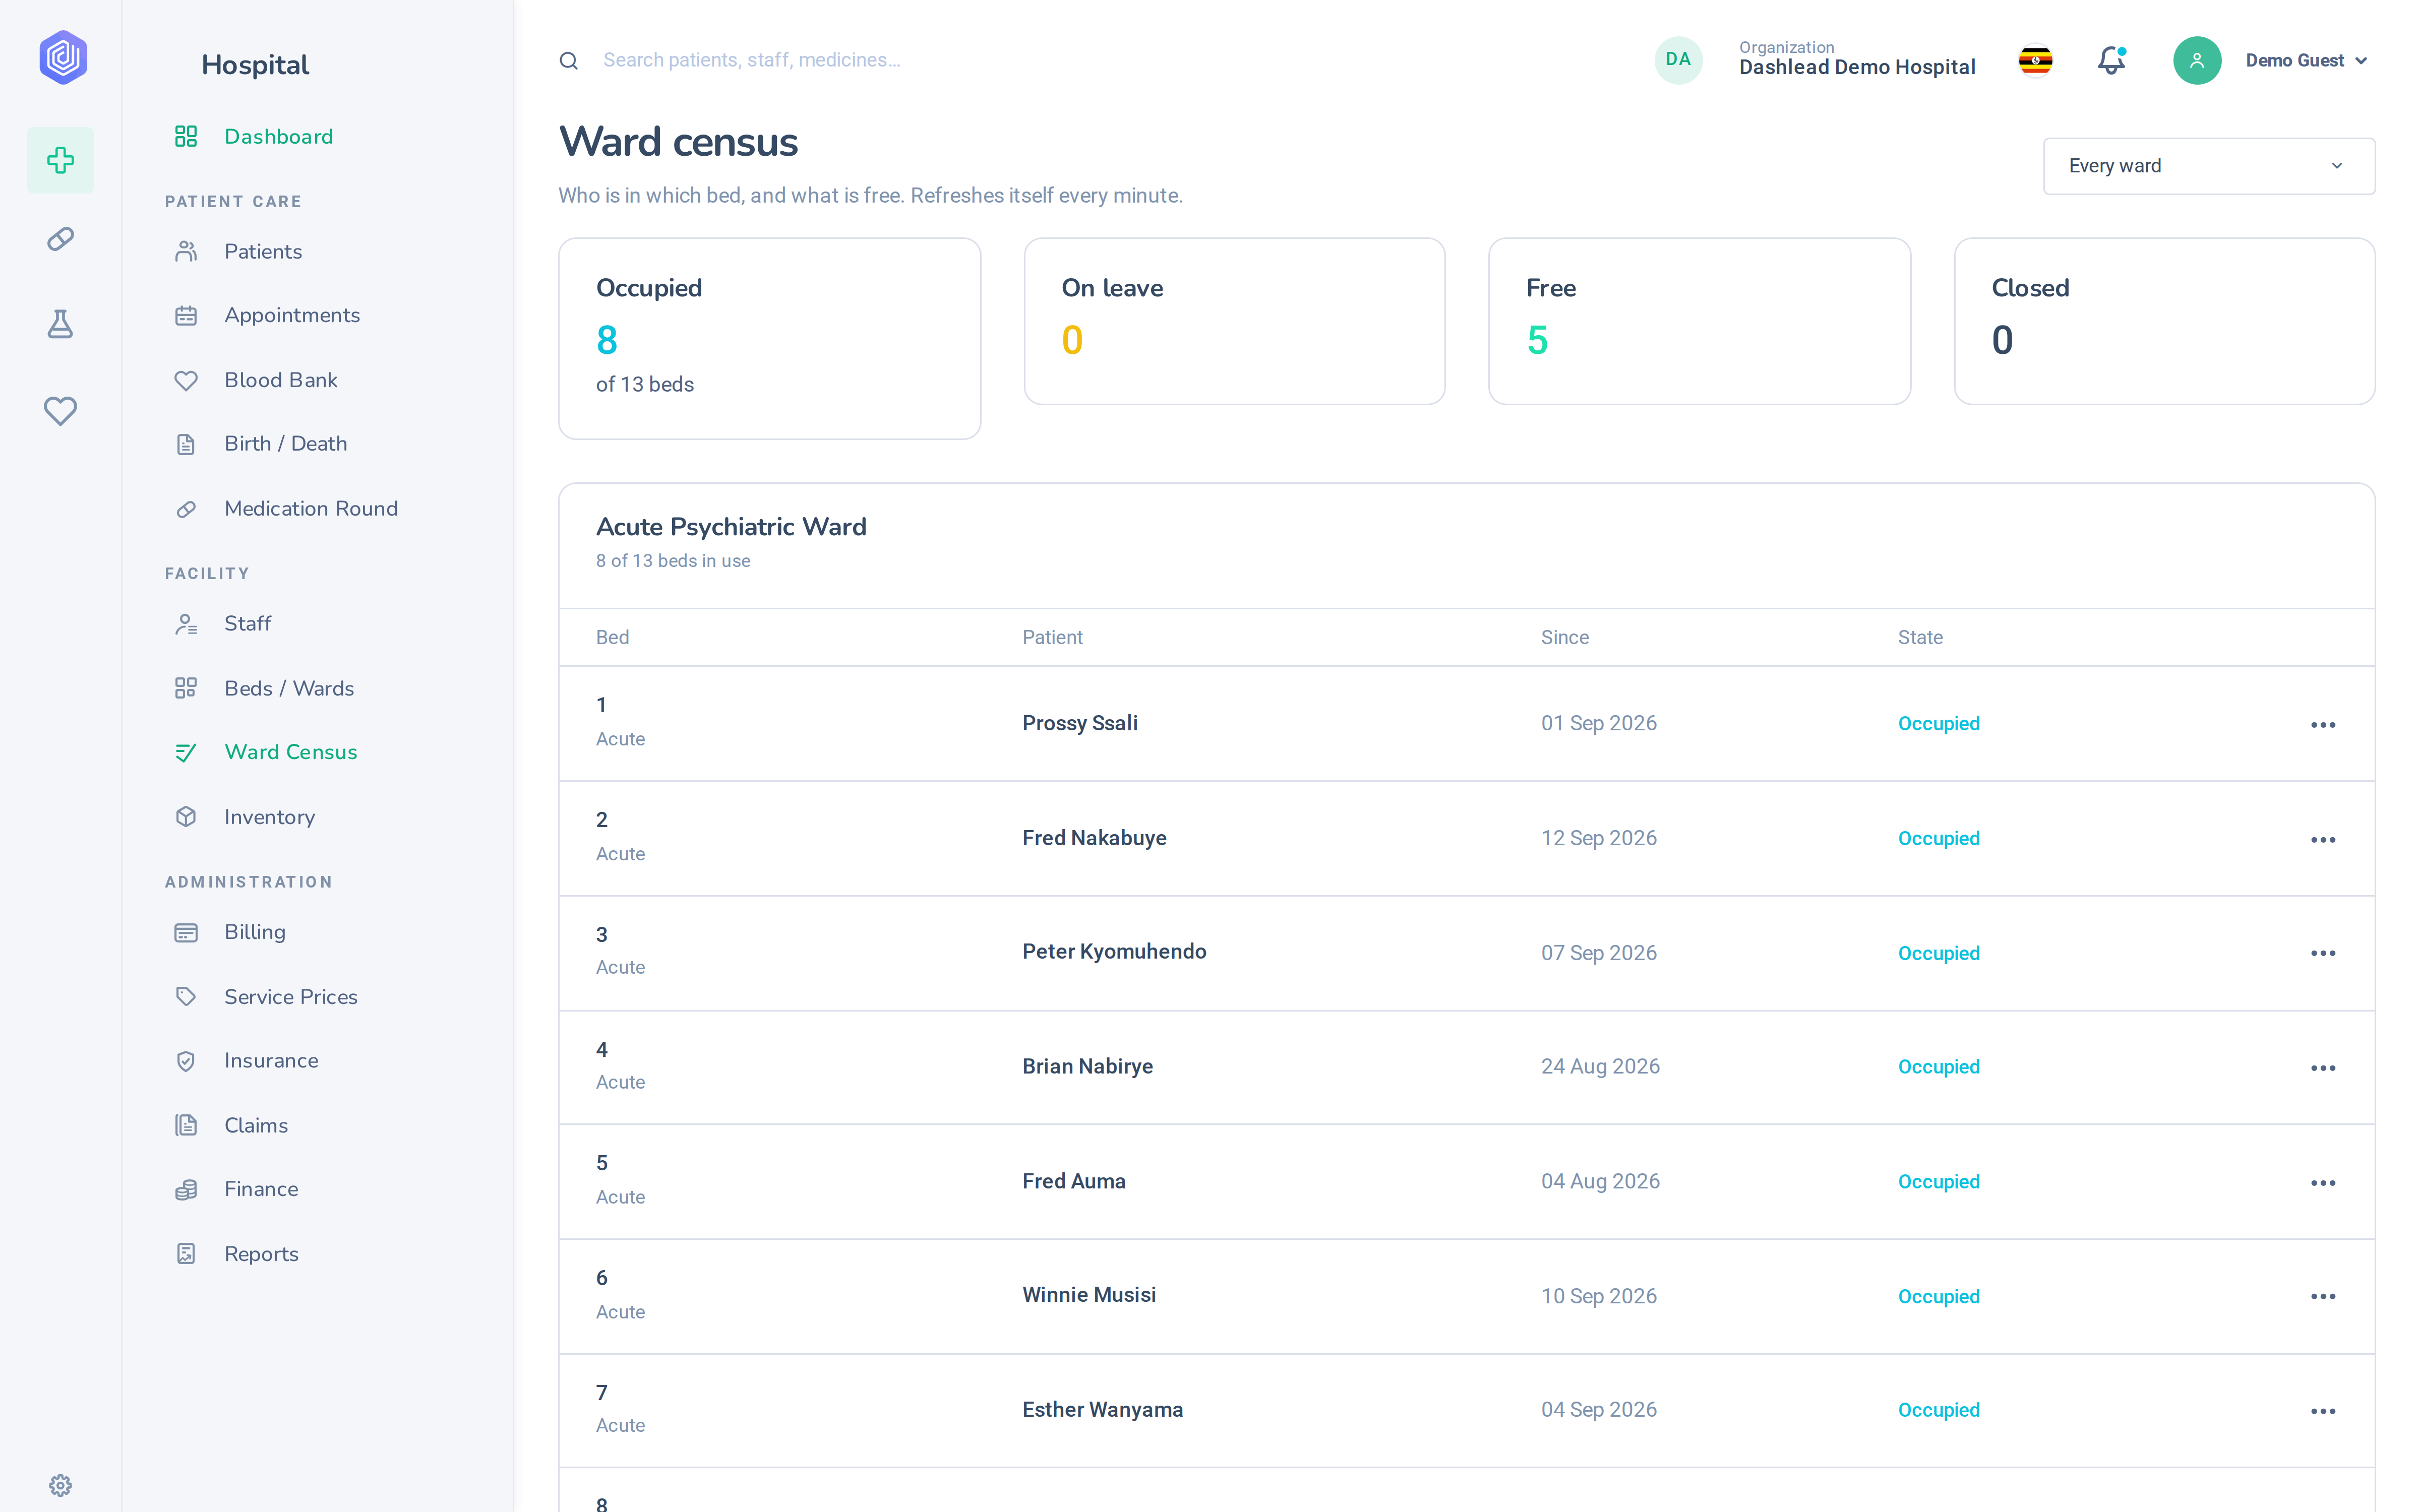Screen dimensions: 2420x1512
Task: Open the Laboratory flask module icon
Action: pyautogui.click(x=60, y=324)
